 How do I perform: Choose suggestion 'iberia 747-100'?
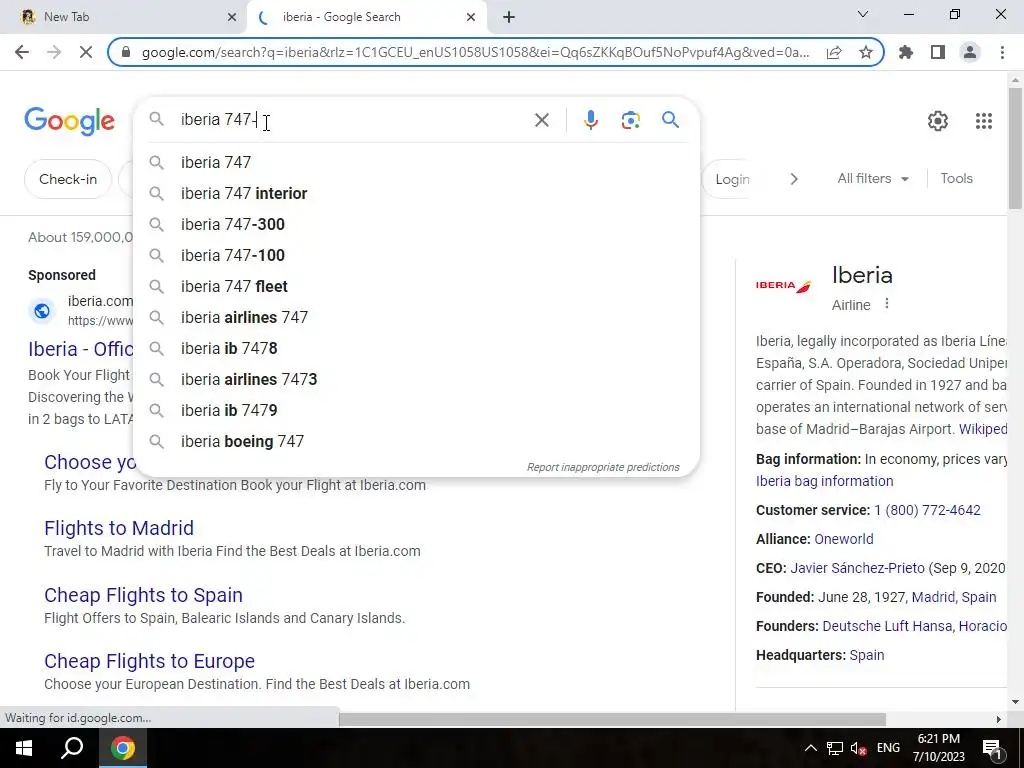(x=417, y=255)
